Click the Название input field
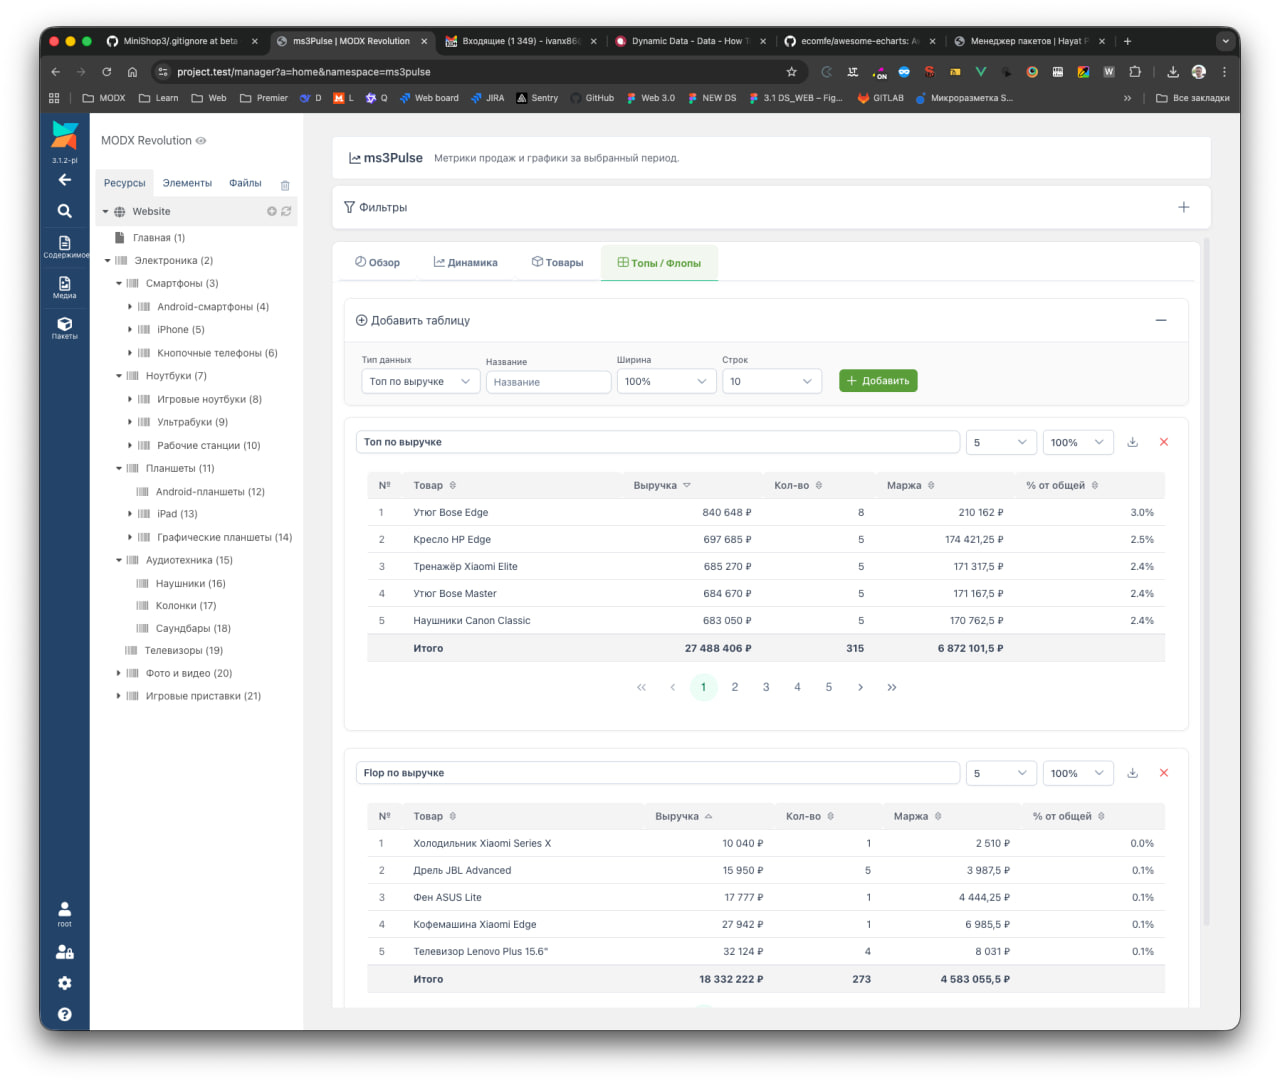Viewport: 1280px width, 1083px height. [x=548, y=382]
